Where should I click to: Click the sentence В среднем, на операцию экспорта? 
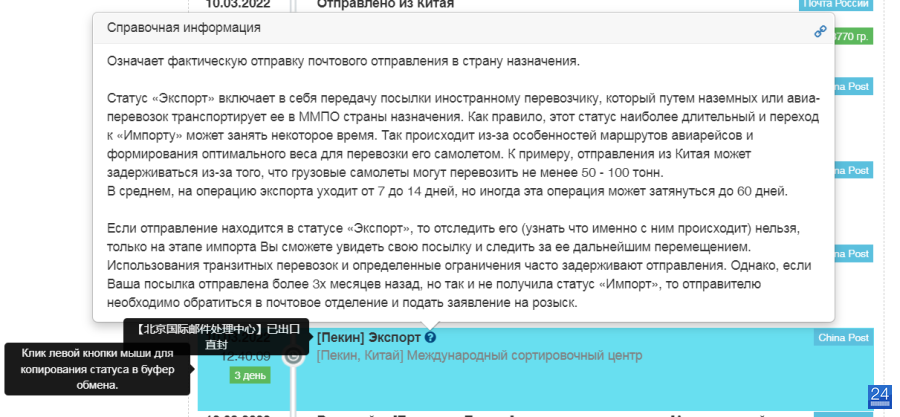click(448, 192)
